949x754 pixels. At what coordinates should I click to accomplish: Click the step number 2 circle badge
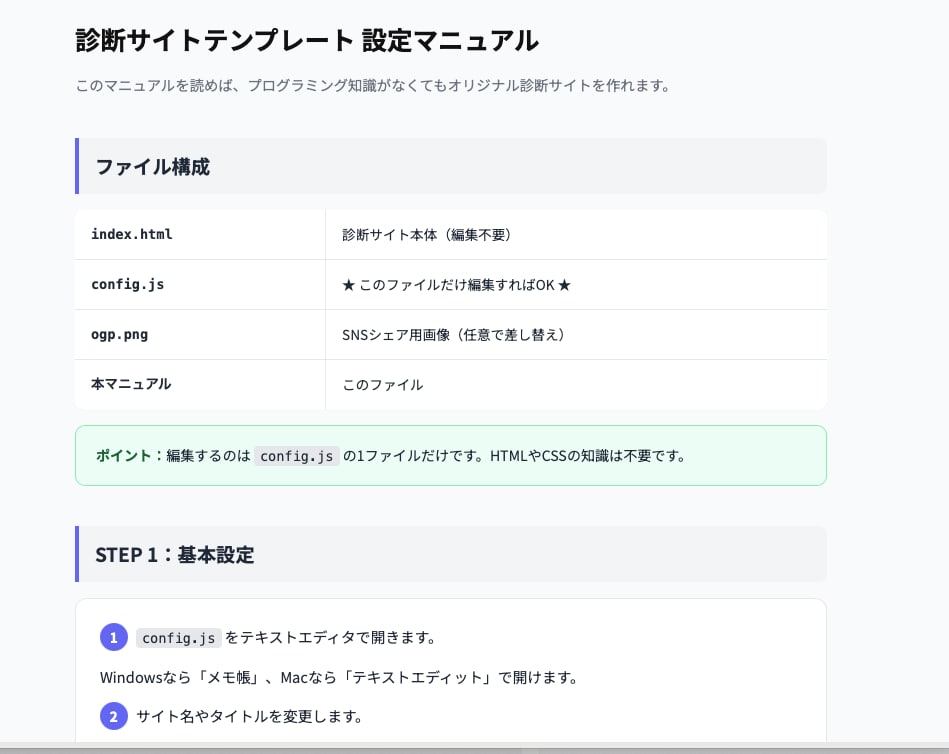114,716
